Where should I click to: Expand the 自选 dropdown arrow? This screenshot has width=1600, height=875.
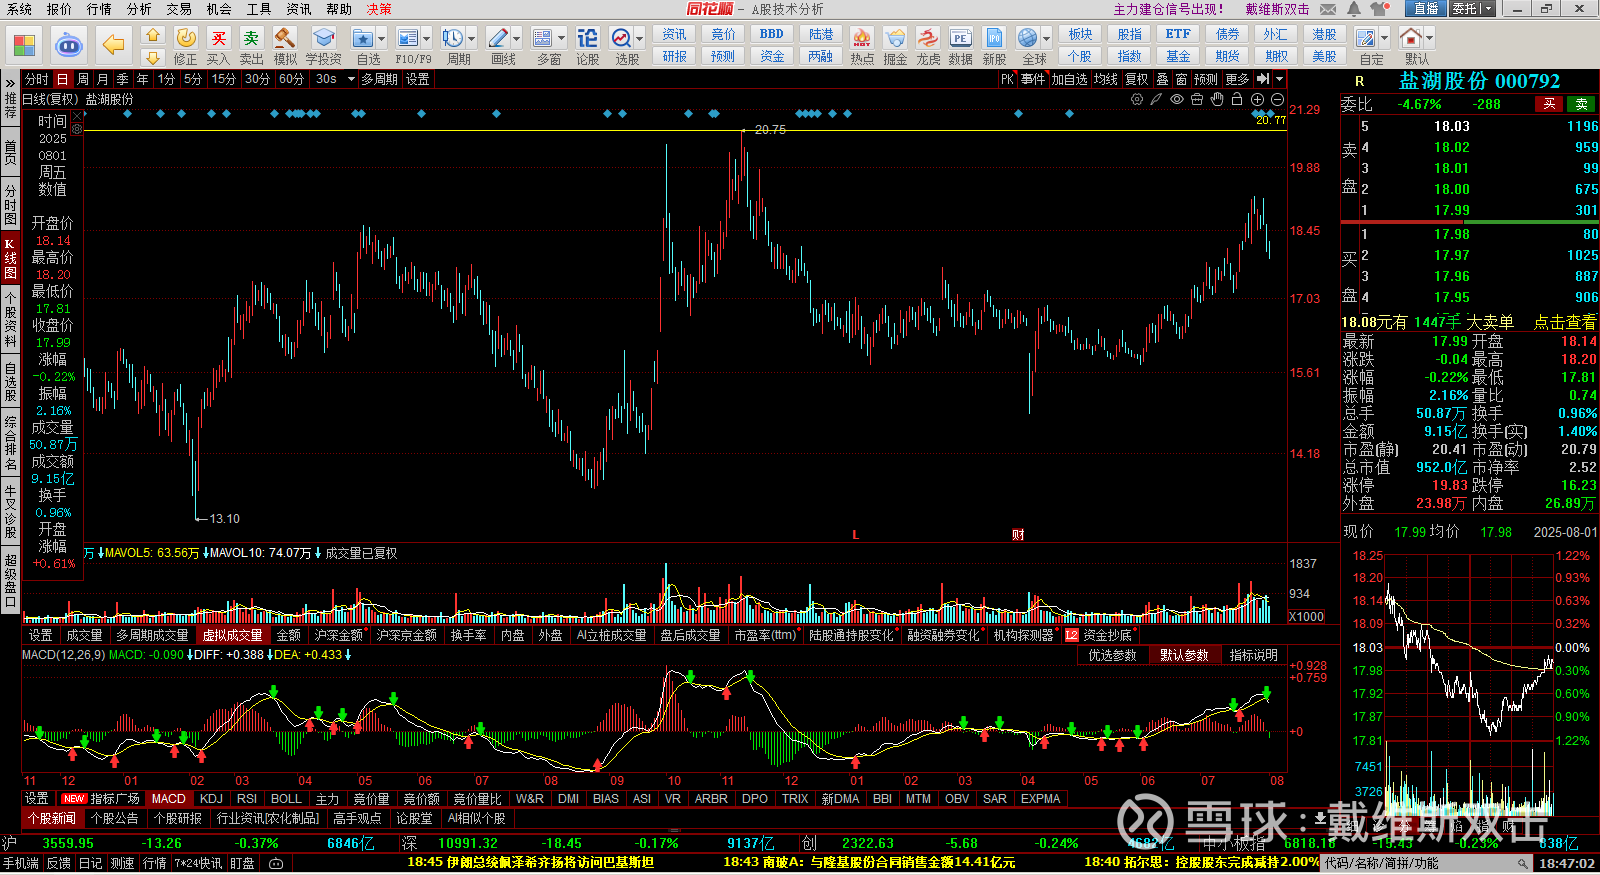(381, 39)
